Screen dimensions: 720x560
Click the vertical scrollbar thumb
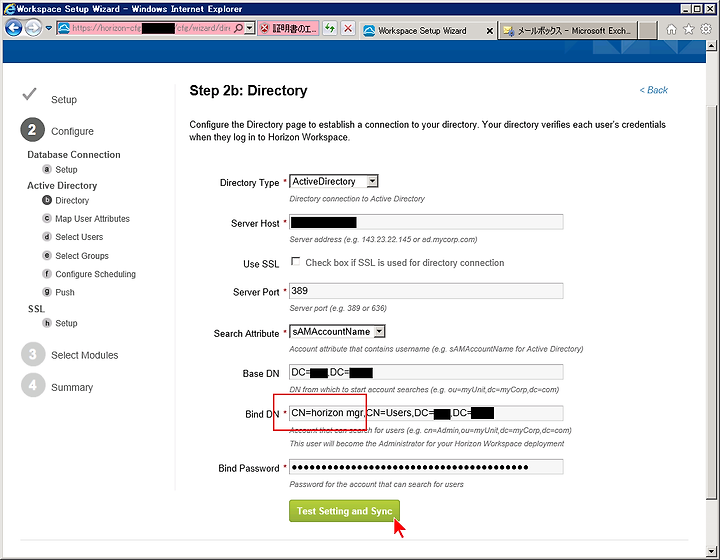pos(711,302)
